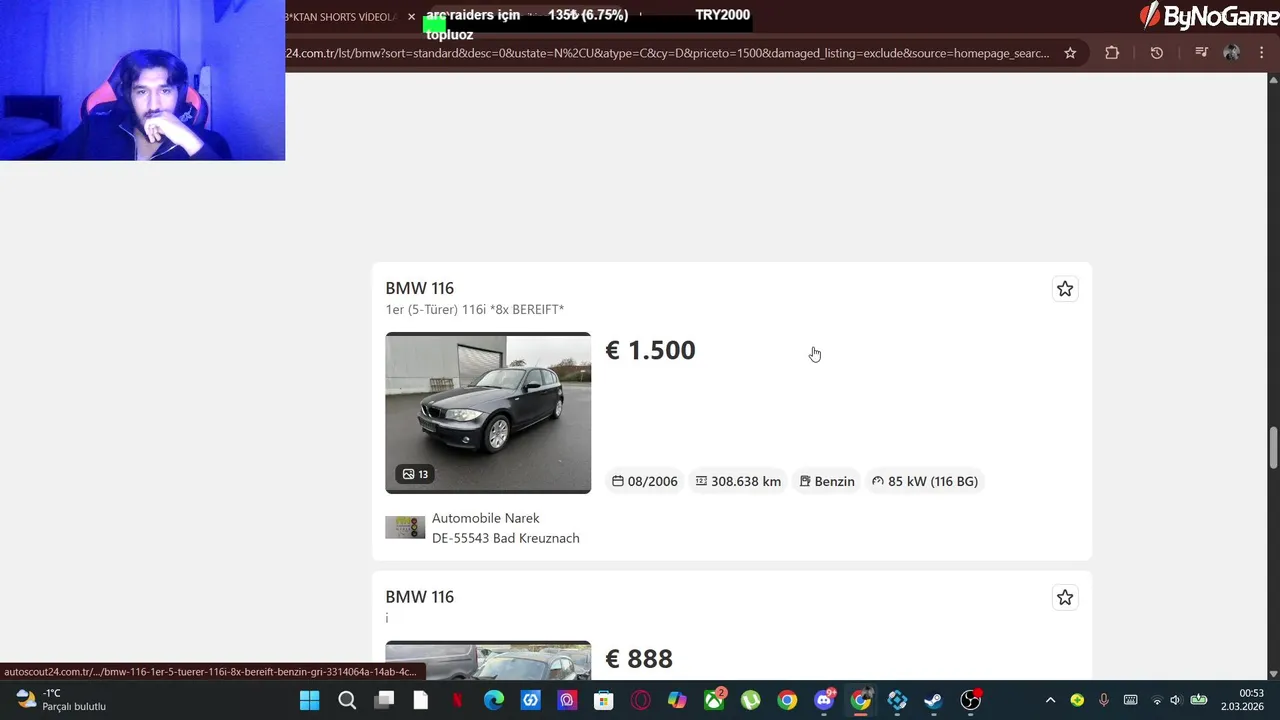Viewport: 1280px width, 720px height.
Task: Open uTorrent from the taskbar
Action: [751, 700]
